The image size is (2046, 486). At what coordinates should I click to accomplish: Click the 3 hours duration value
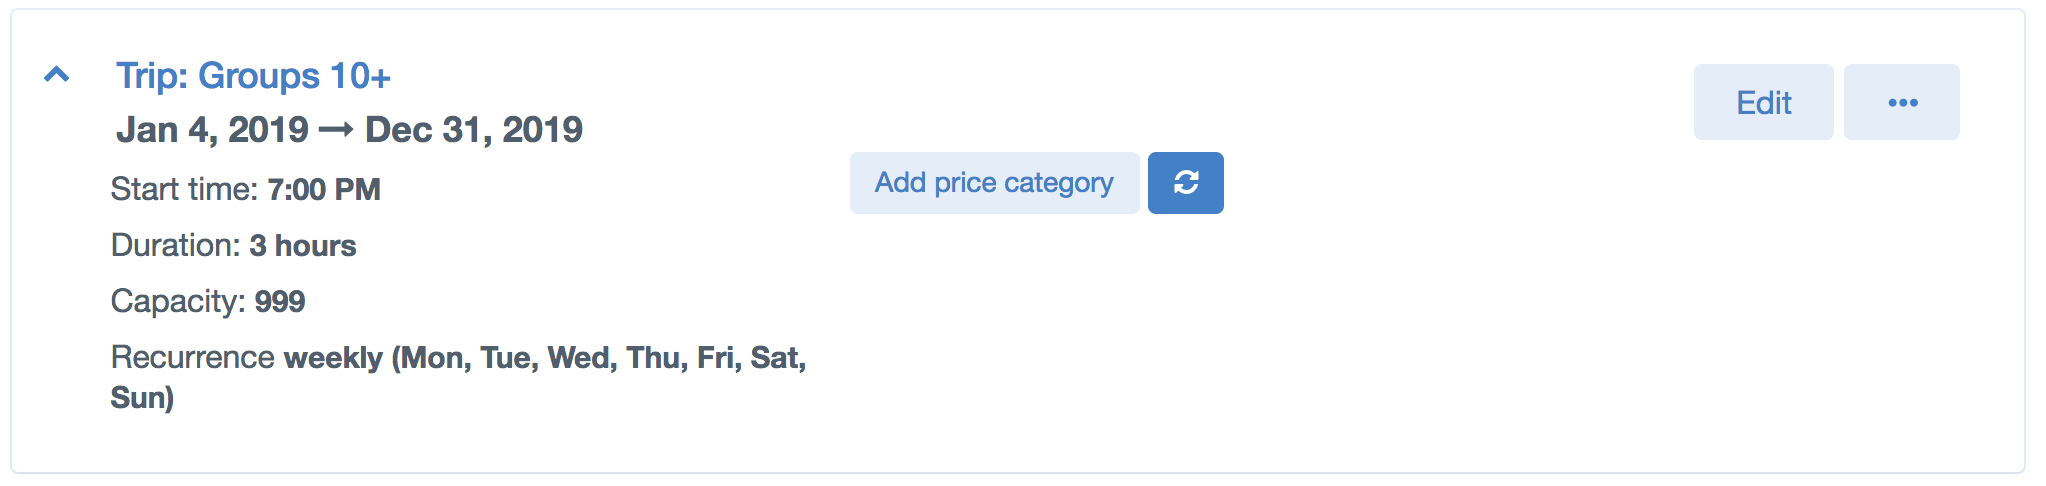tap(303, 245)
